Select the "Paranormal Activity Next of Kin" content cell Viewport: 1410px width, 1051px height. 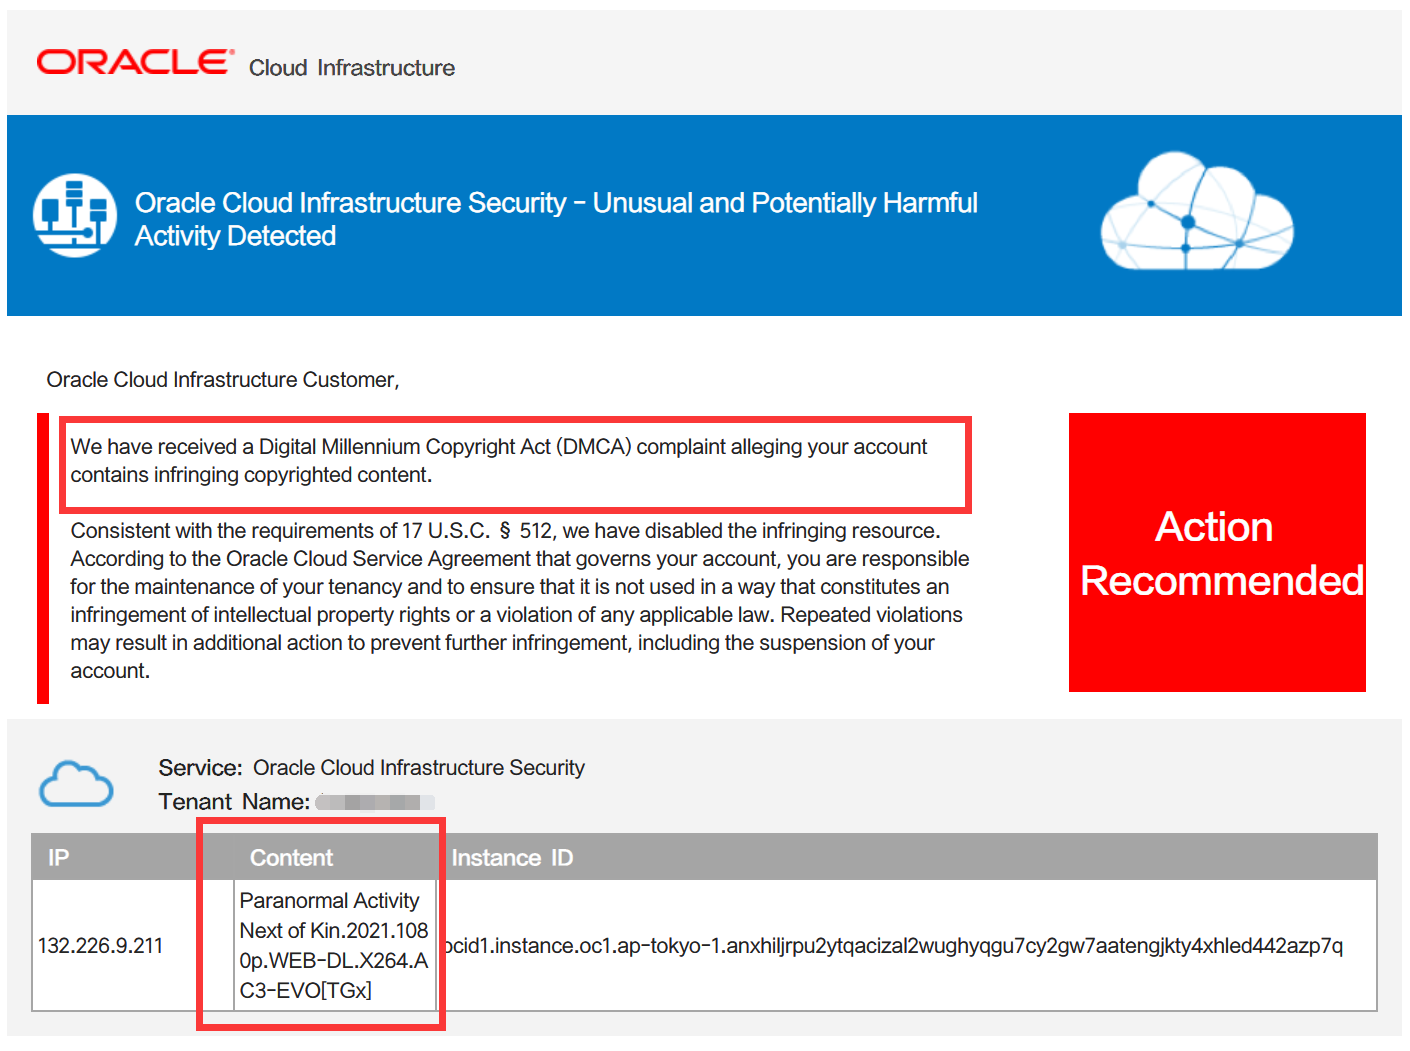(x=335, y=945)
